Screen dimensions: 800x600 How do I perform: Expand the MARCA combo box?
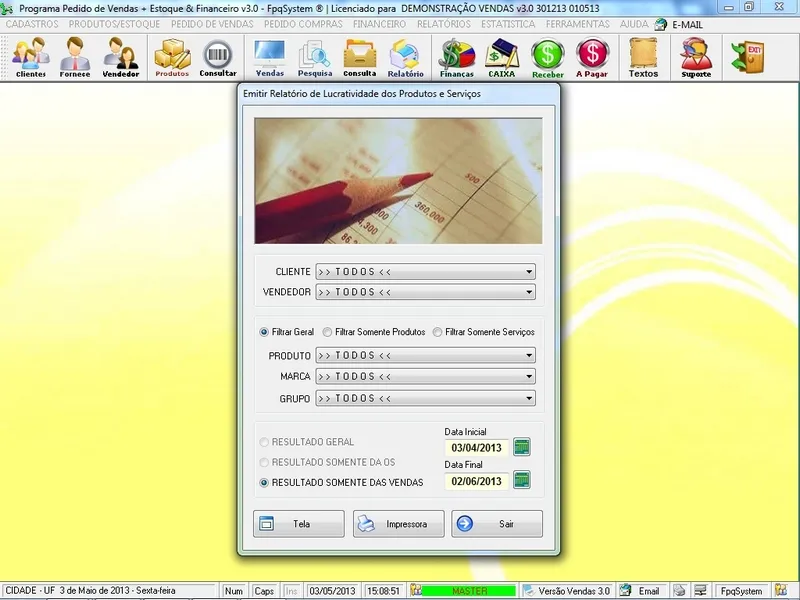pos(528,377)
